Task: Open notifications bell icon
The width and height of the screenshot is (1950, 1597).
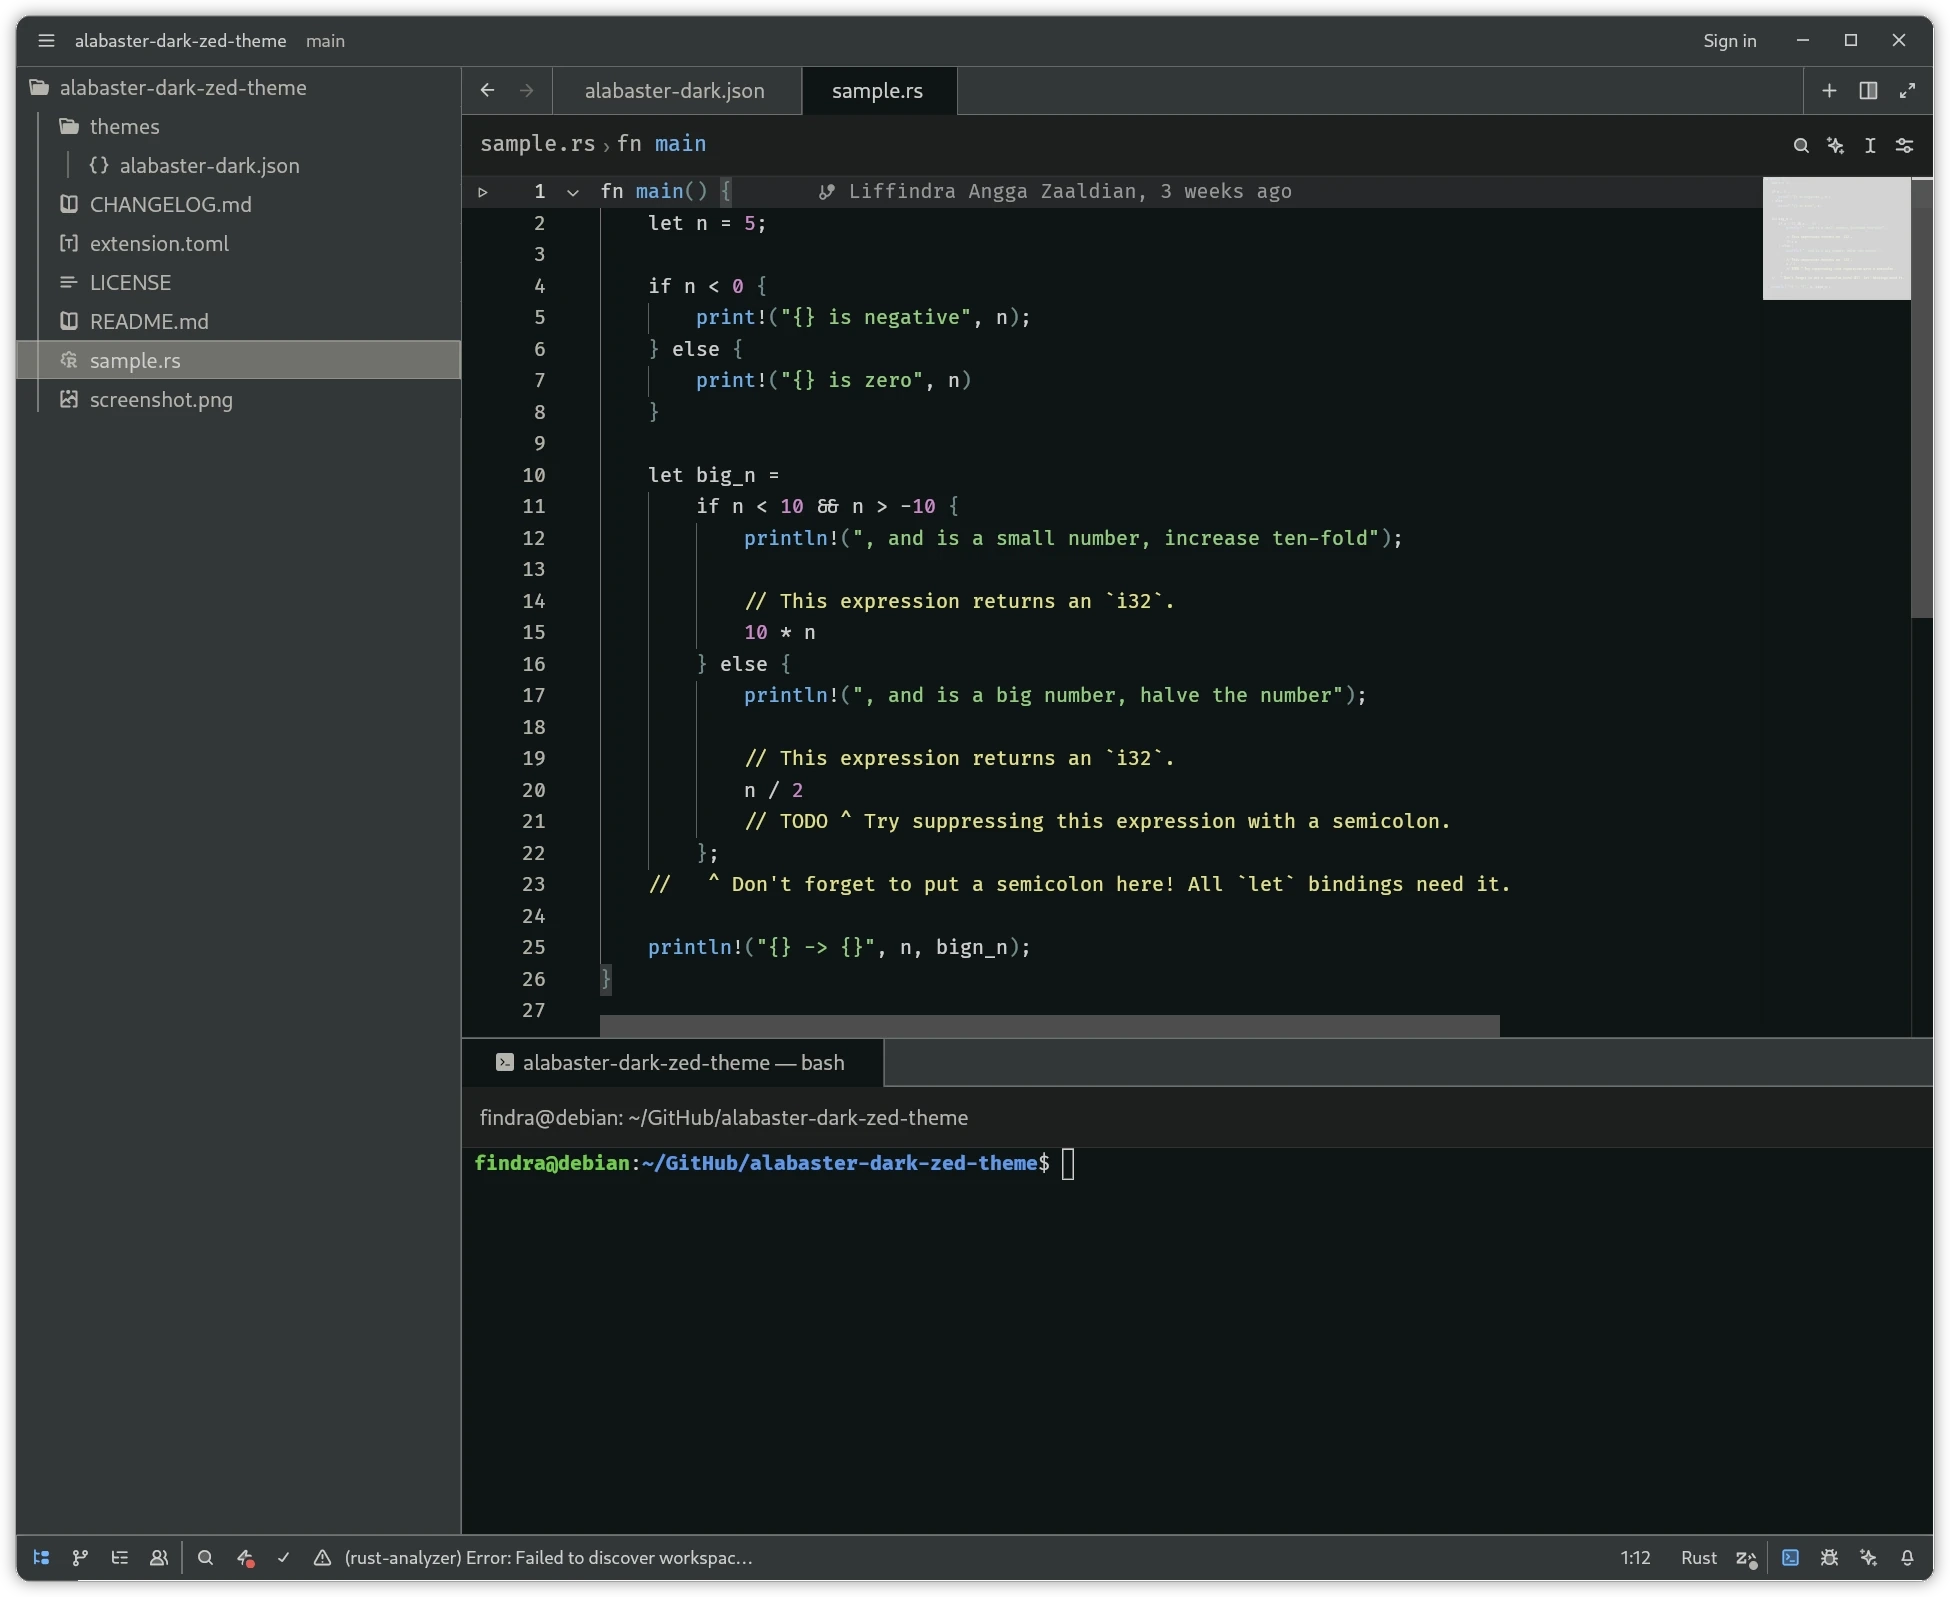Action: [x=1907, y=1557]
